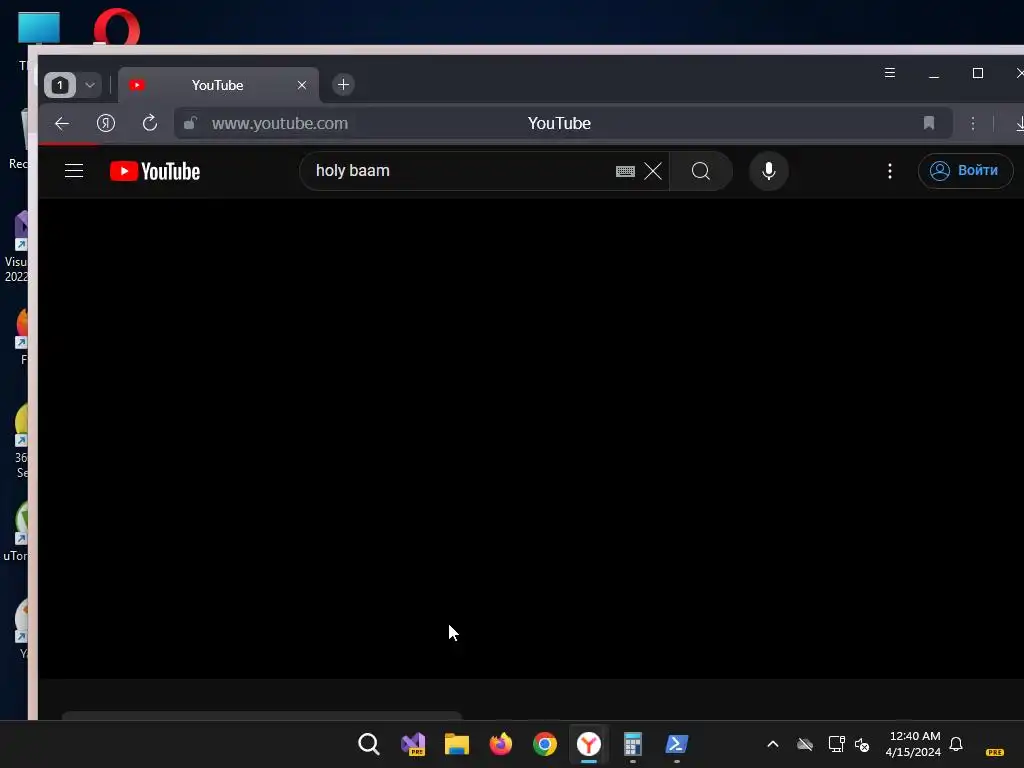This screenshot has width=1024, height=768.
Task: Open the notifications bell
Action: (956, 744)
